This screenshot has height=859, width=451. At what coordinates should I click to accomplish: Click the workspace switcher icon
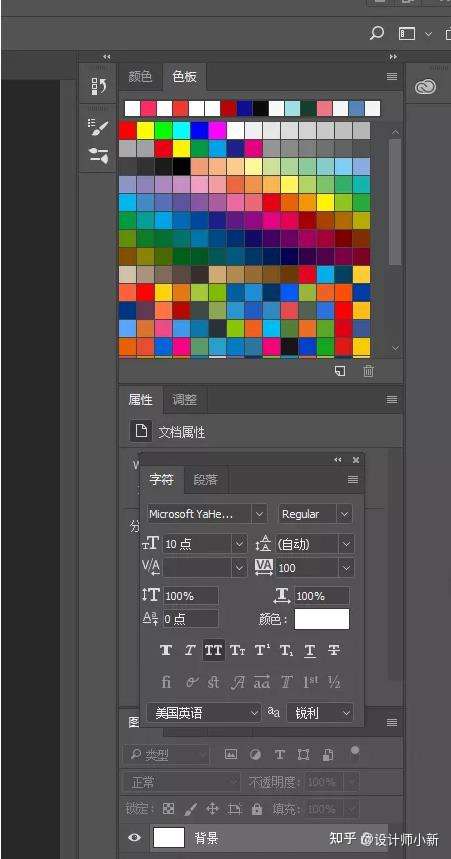coord(407,34)
